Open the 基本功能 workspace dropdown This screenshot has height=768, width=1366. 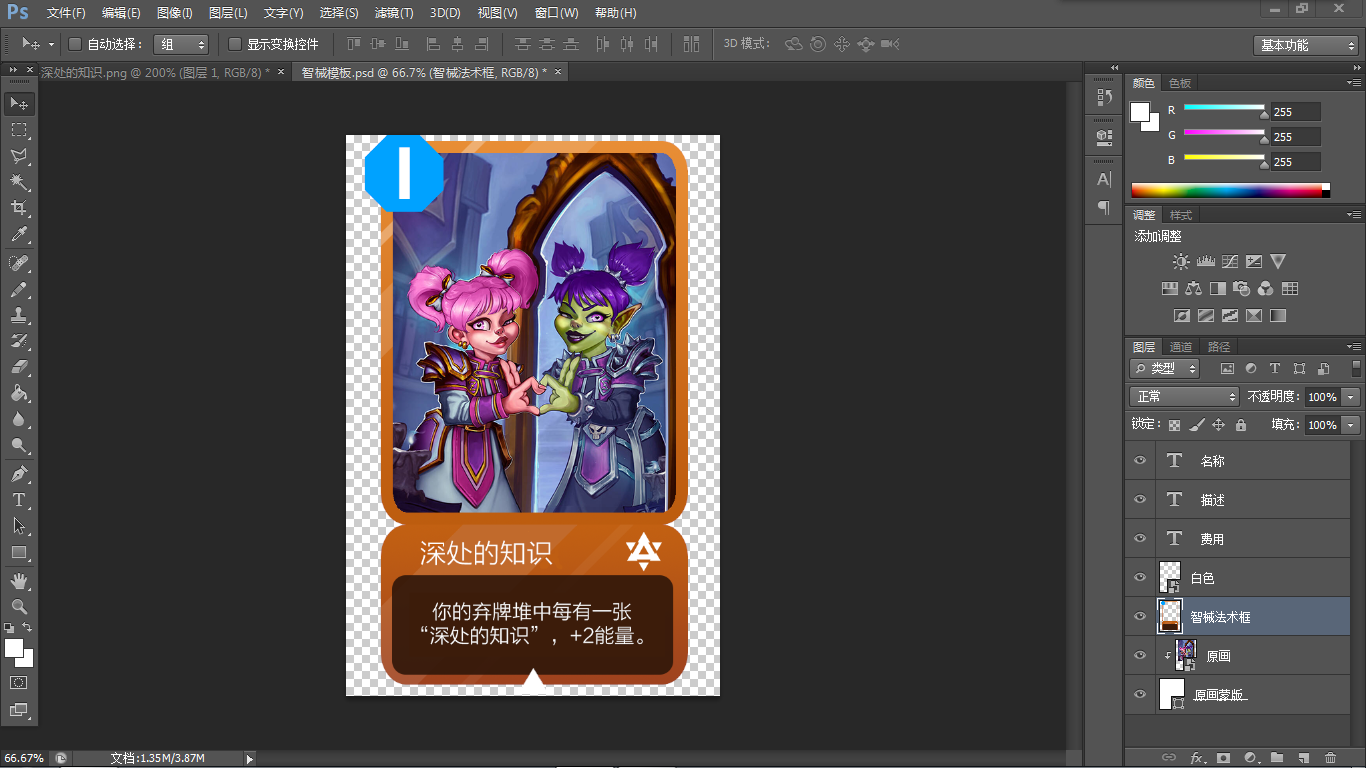(x=1305, y=45)
